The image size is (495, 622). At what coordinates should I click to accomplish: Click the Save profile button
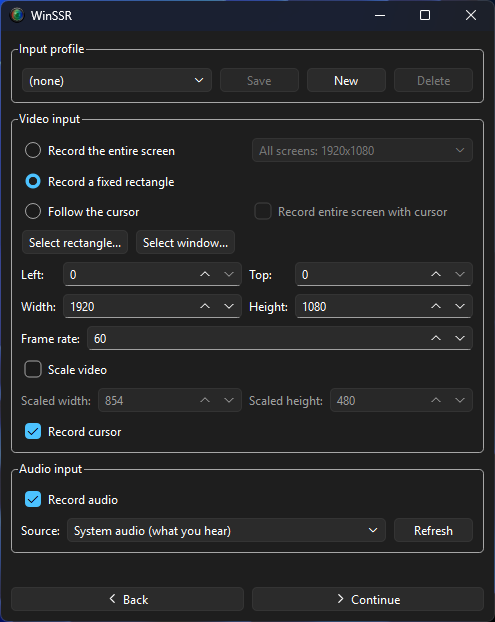(x=259, y=81)
